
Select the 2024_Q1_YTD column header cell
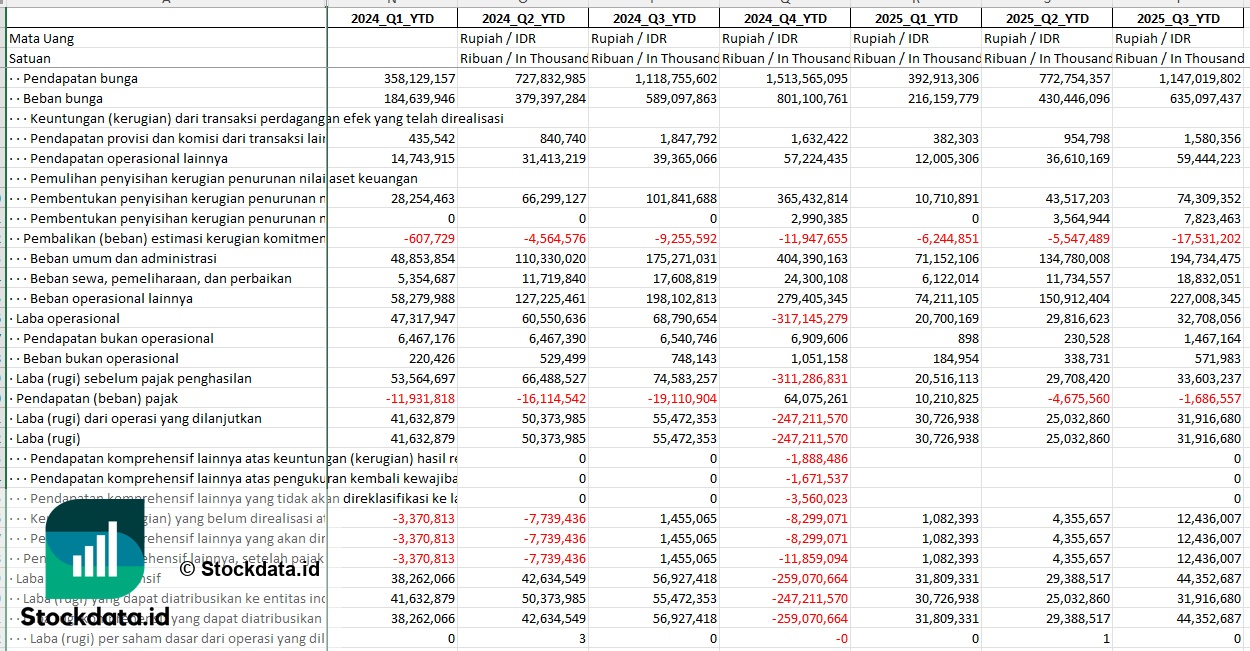coord(392,18)
